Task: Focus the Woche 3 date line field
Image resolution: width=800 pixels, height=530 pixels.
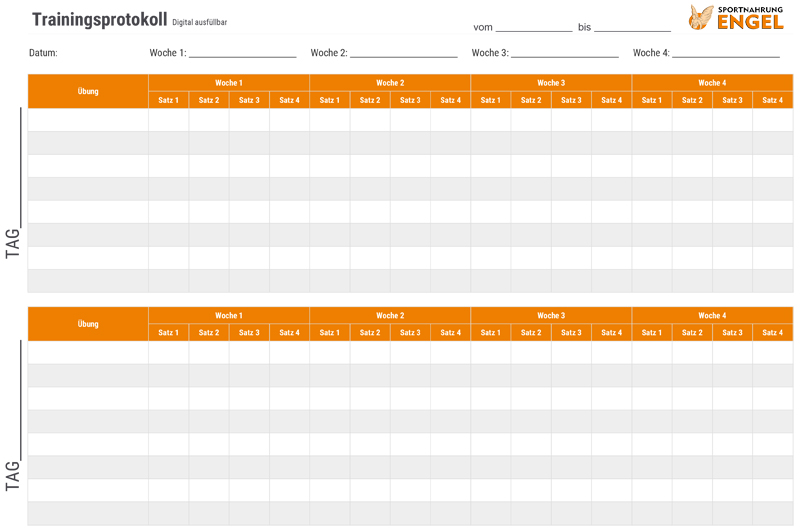Action: pyautogui.click(x=564, y=52)
